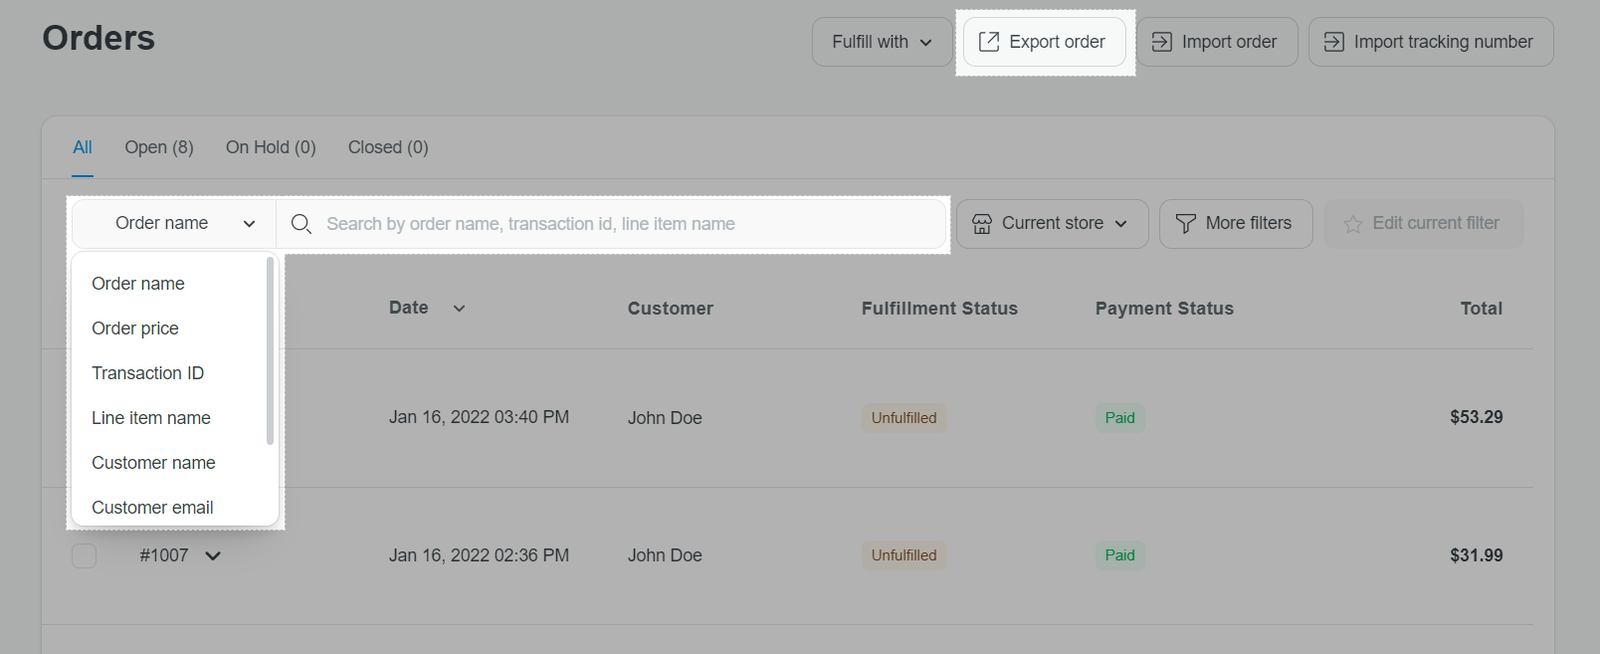Click the $31.99 total amount

(1476, 555)
